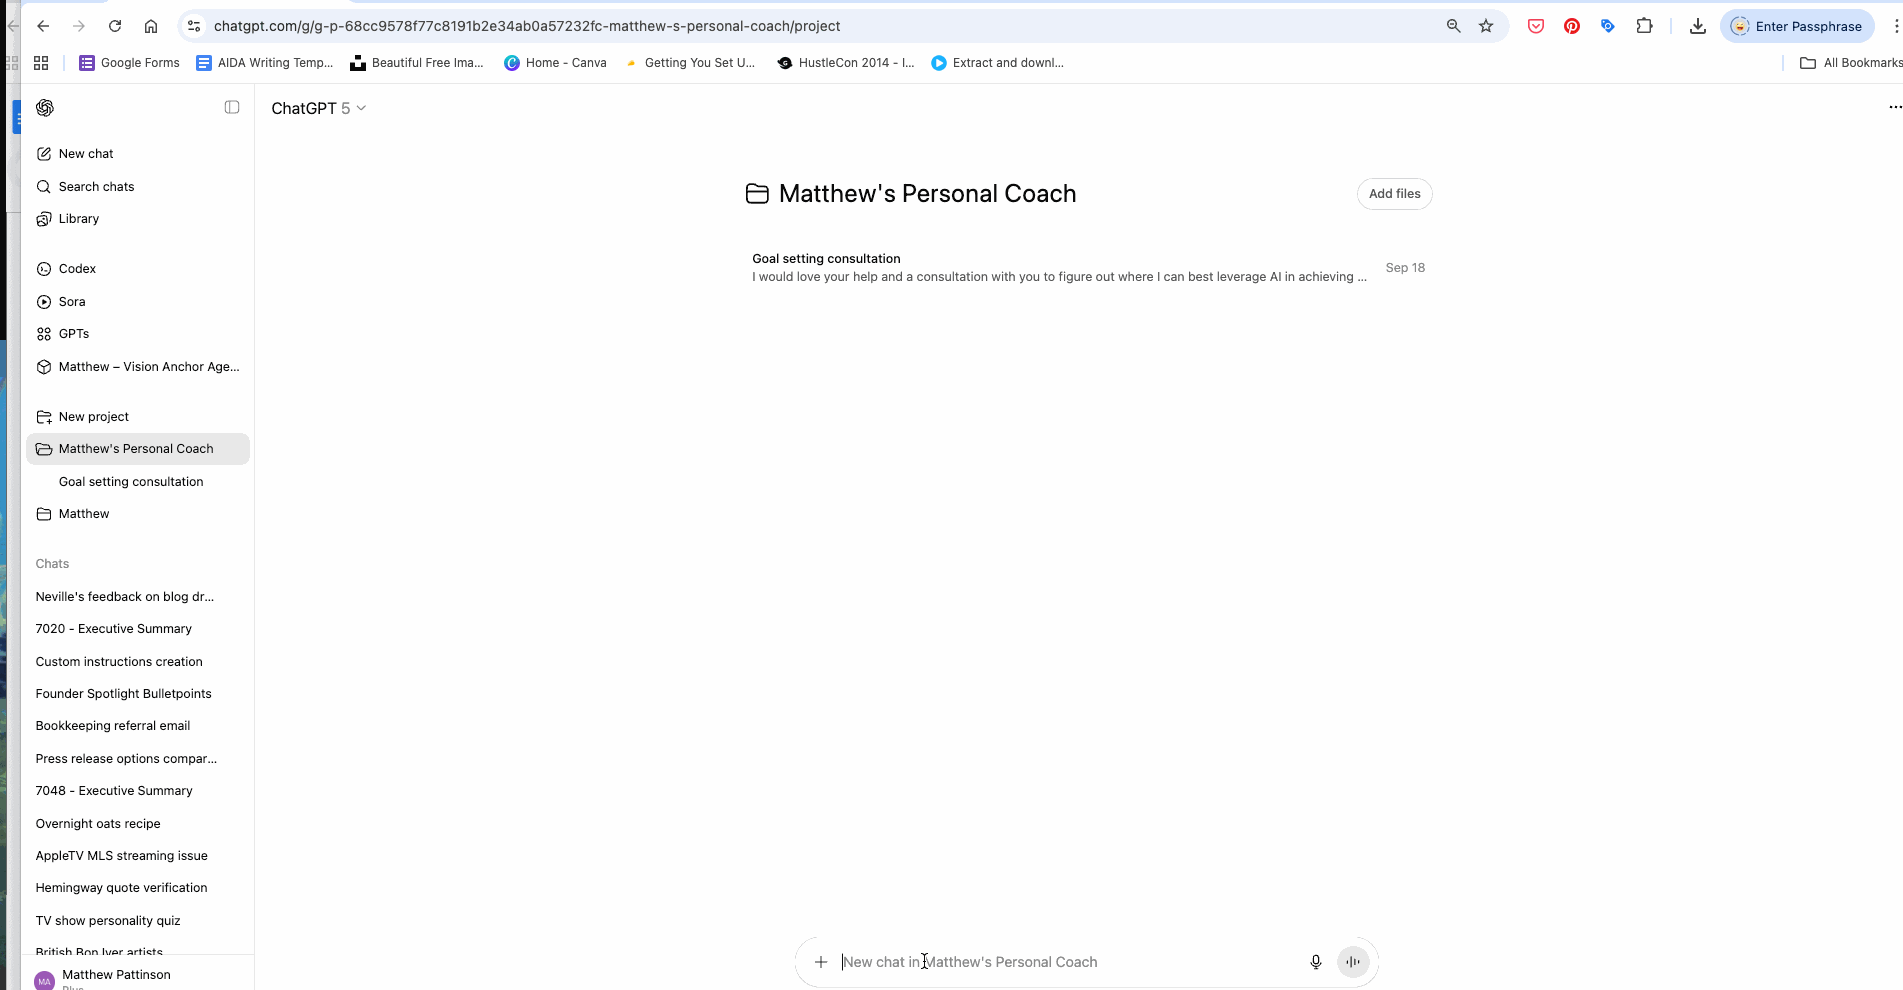The height and width of the screenshot is (990, 1903).
Task: Open the Extensions puzzle icon
Action: tap(1644, 26)
